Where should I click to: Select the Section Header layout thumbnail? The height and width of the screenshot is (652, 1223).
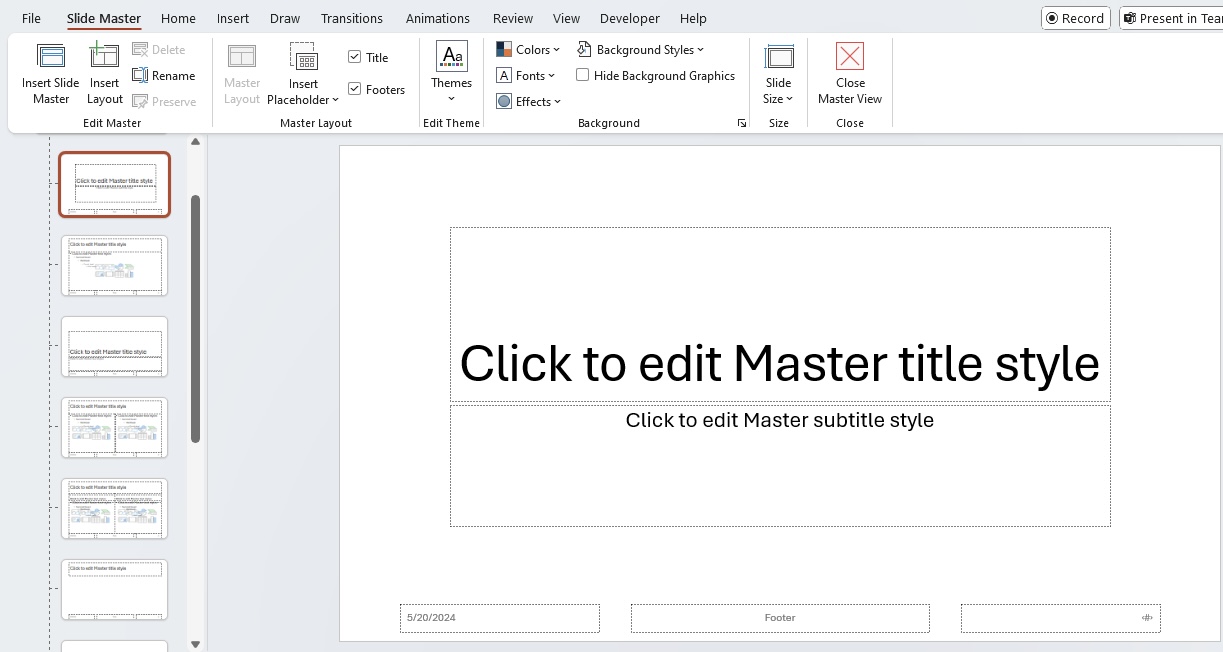coord(115,346)
